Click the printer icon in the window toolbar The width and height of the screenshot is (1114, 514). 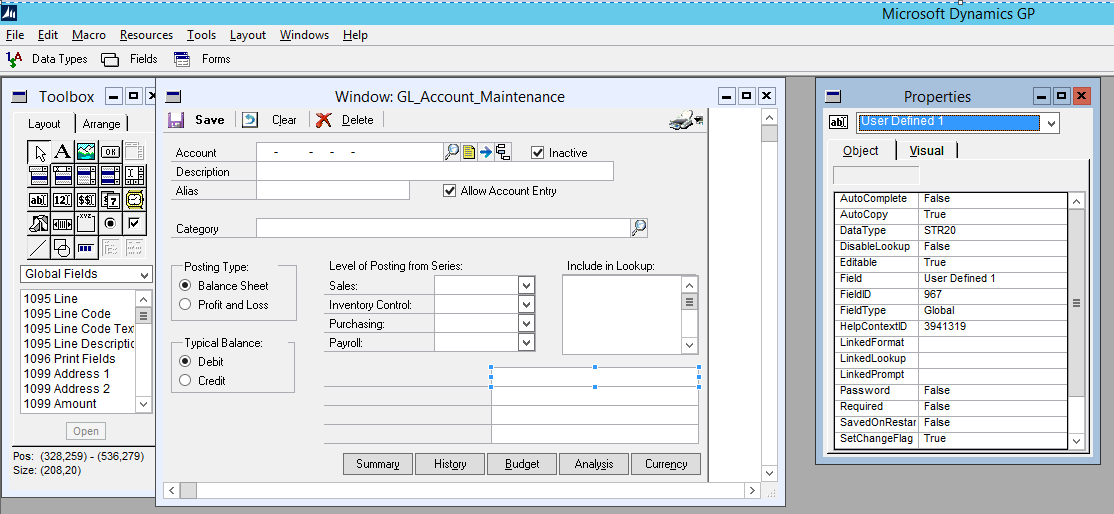click(685, 120)
